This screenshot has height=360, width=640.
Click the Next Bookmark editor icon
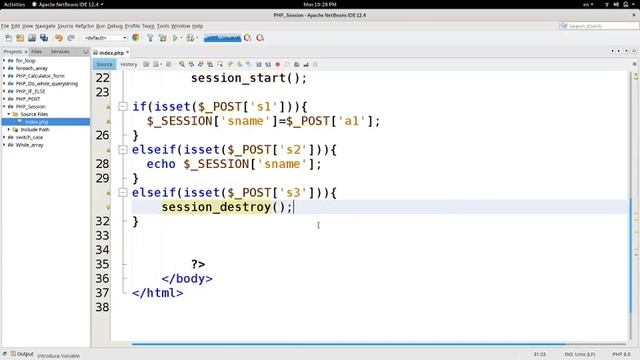[239, 64]
